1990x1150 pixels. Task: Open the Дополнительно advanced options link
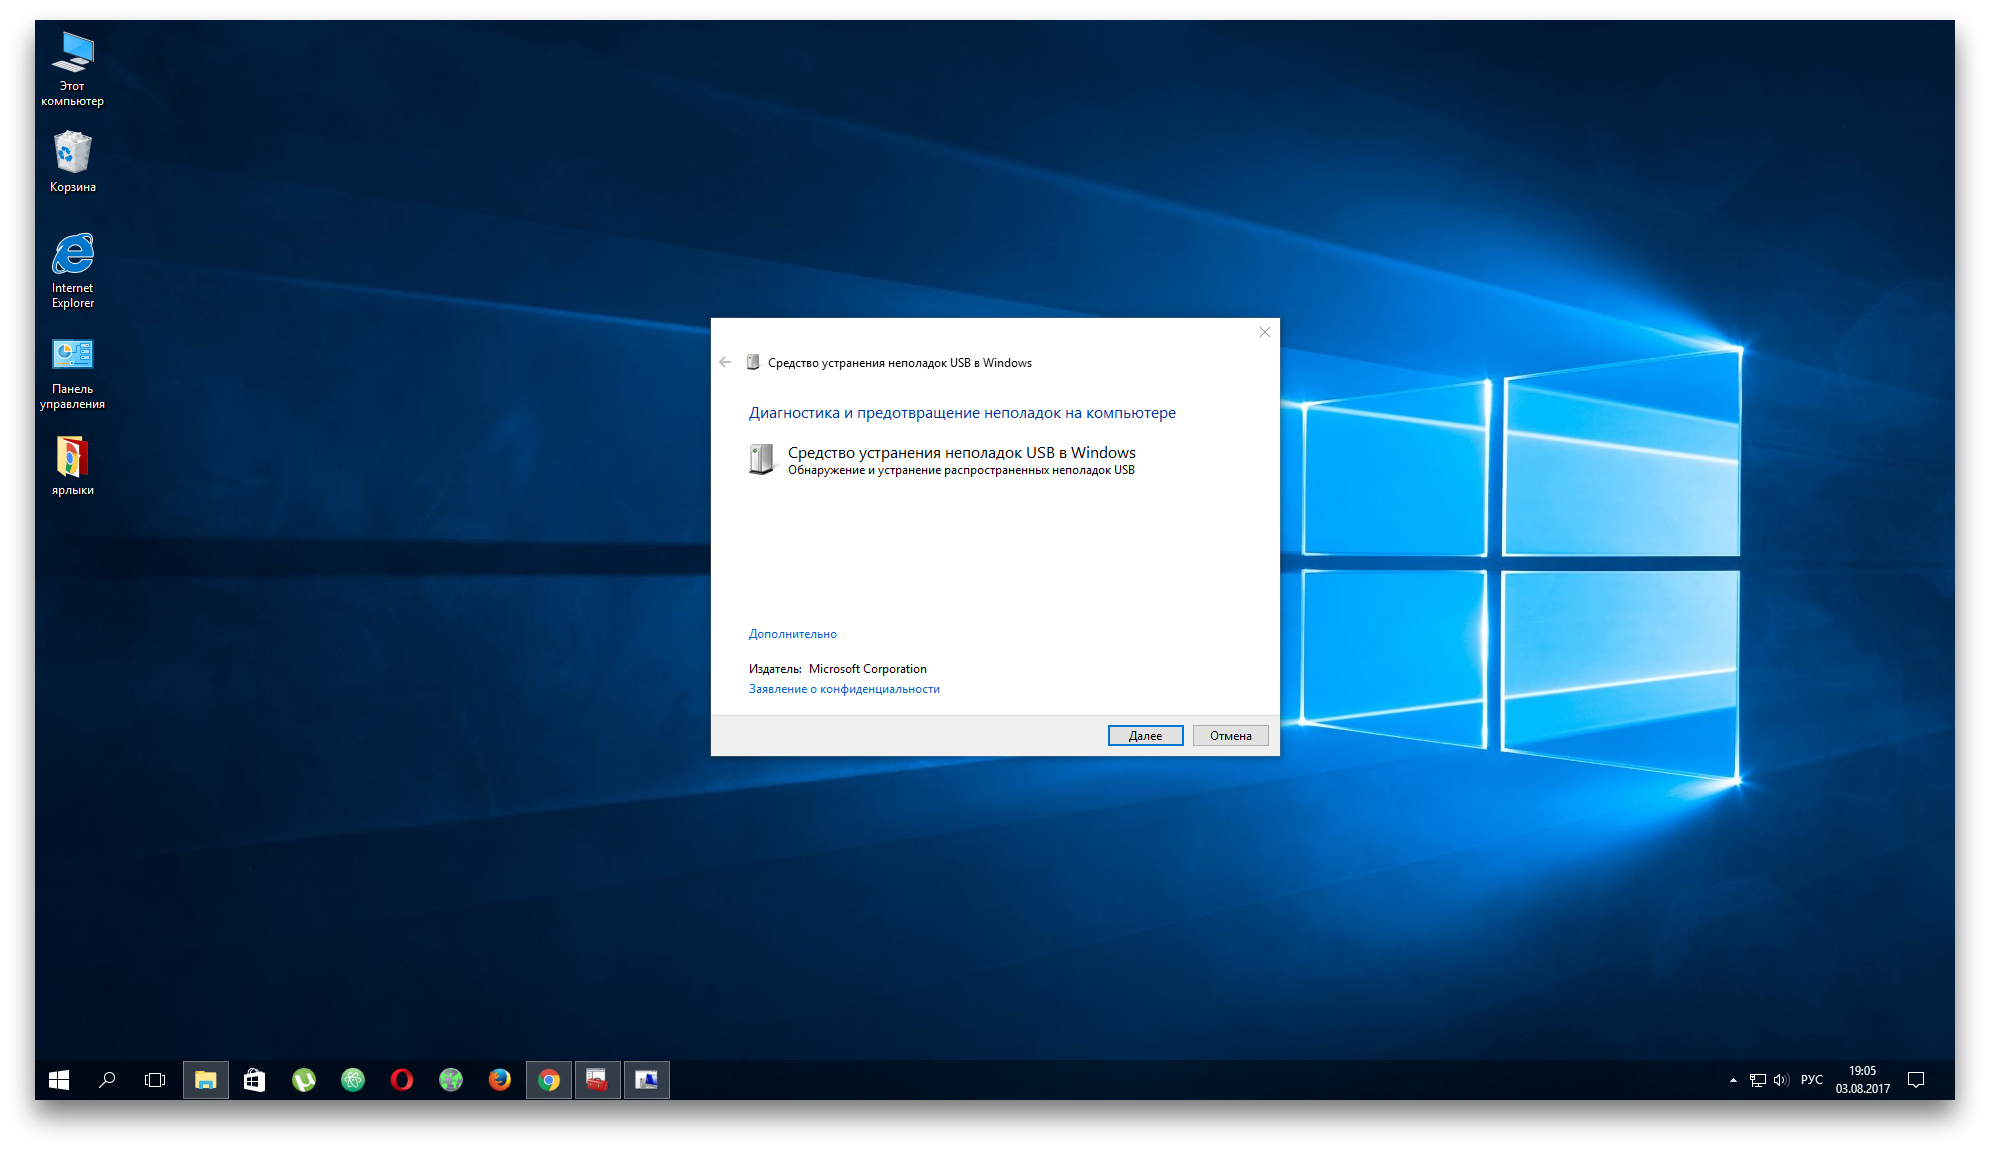793,634
